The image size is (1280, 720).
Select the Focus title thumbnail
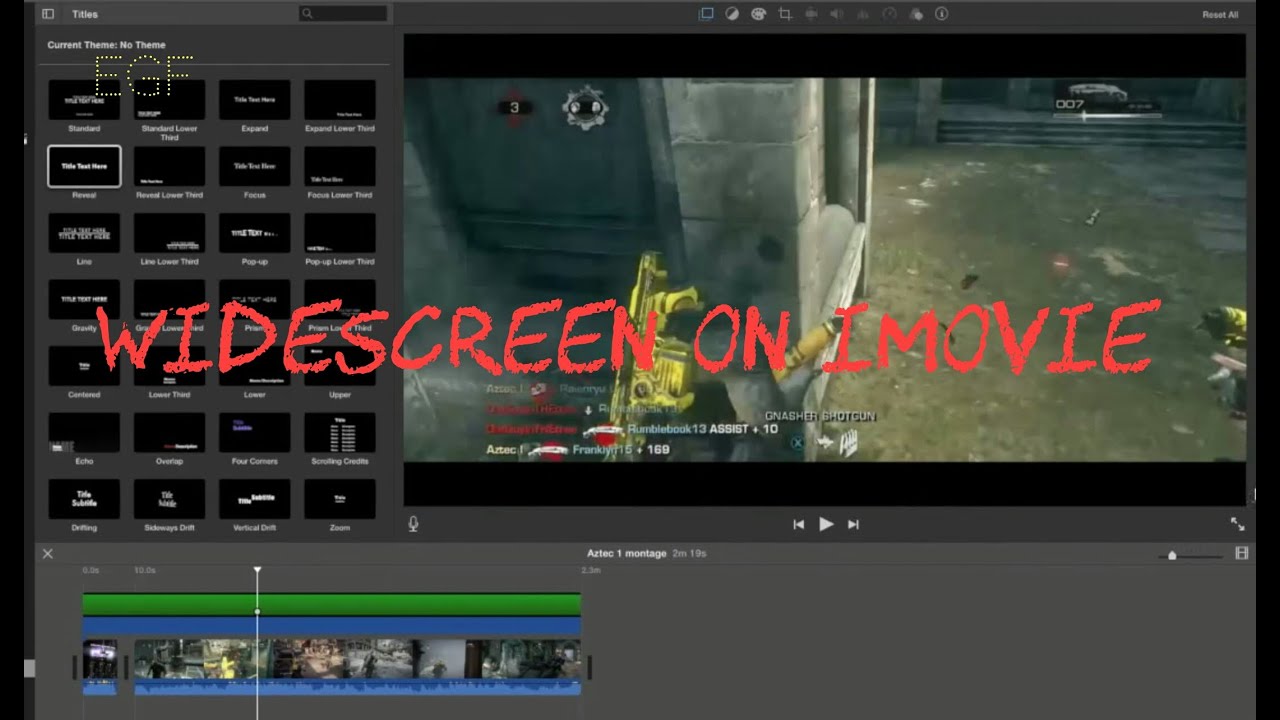coord(255,166)
